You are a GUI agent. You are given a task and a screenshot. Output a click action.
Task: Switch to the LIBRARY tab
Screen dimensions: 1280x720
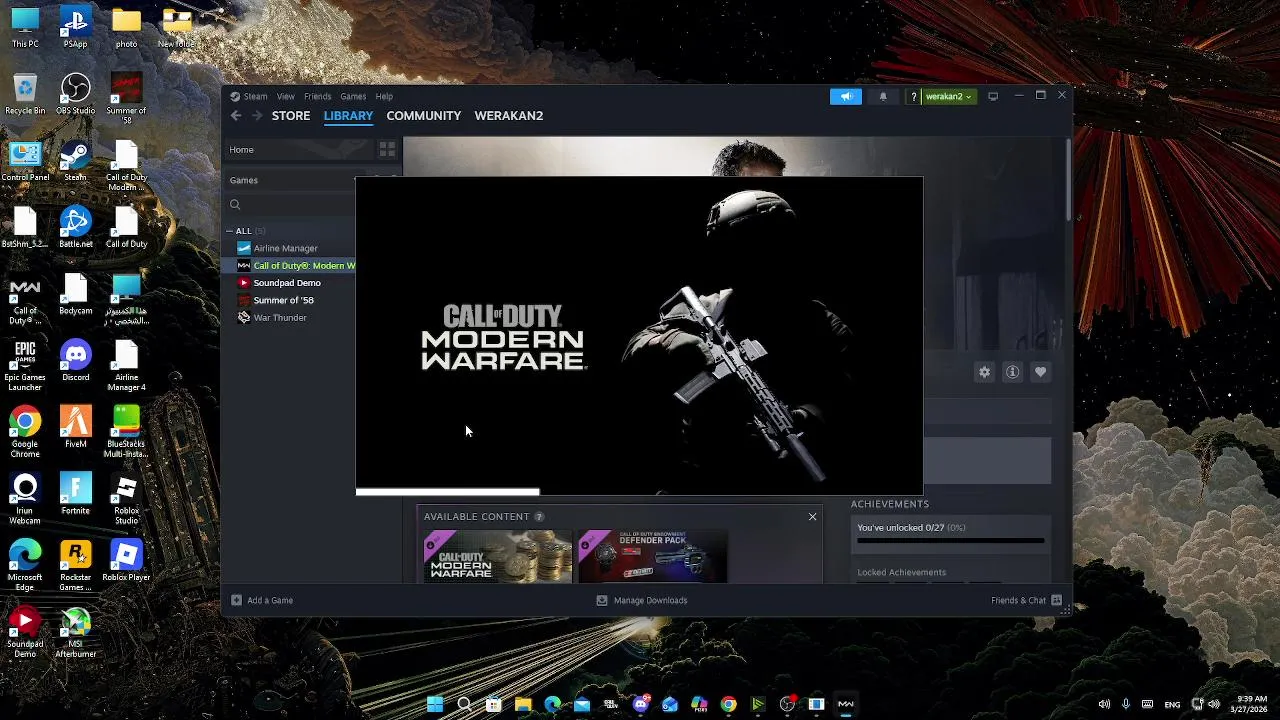pyautogui.click(x=348, y=116)
